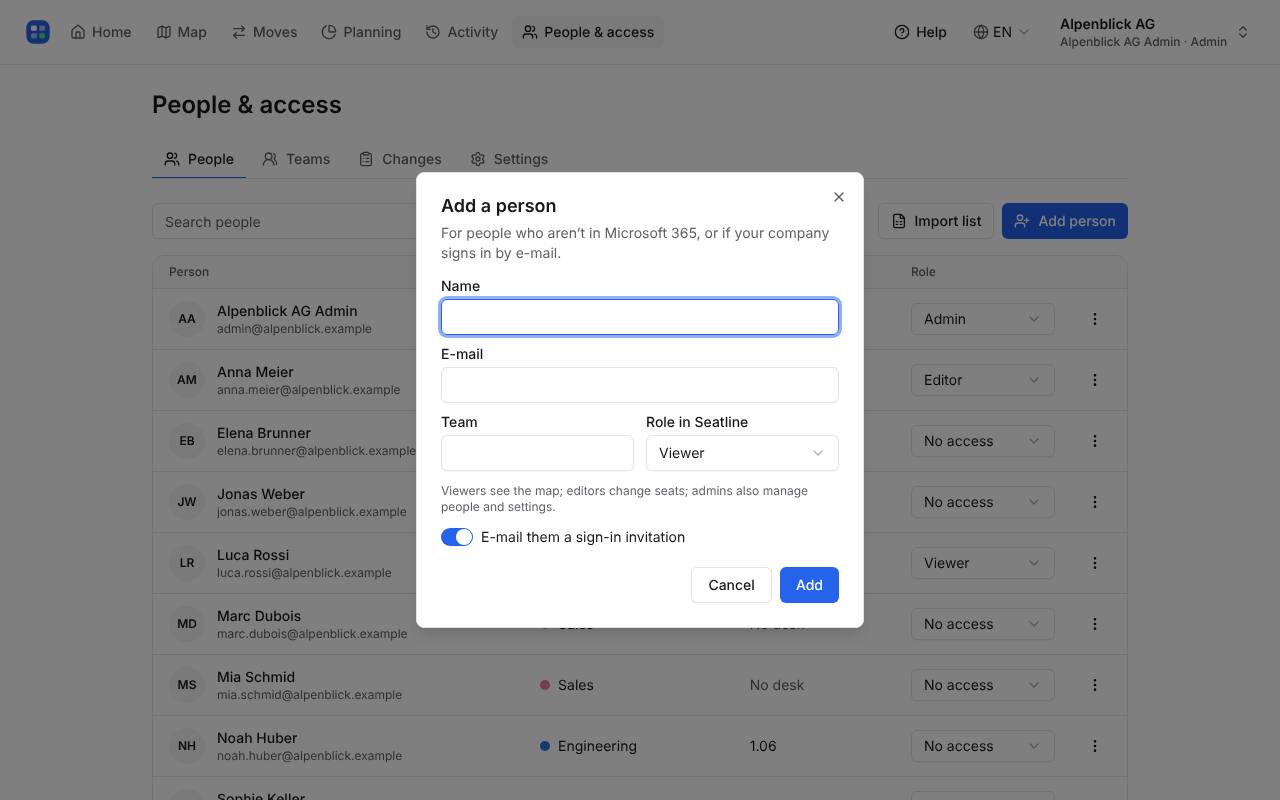Switch to the Settings tab

point(509,159)
